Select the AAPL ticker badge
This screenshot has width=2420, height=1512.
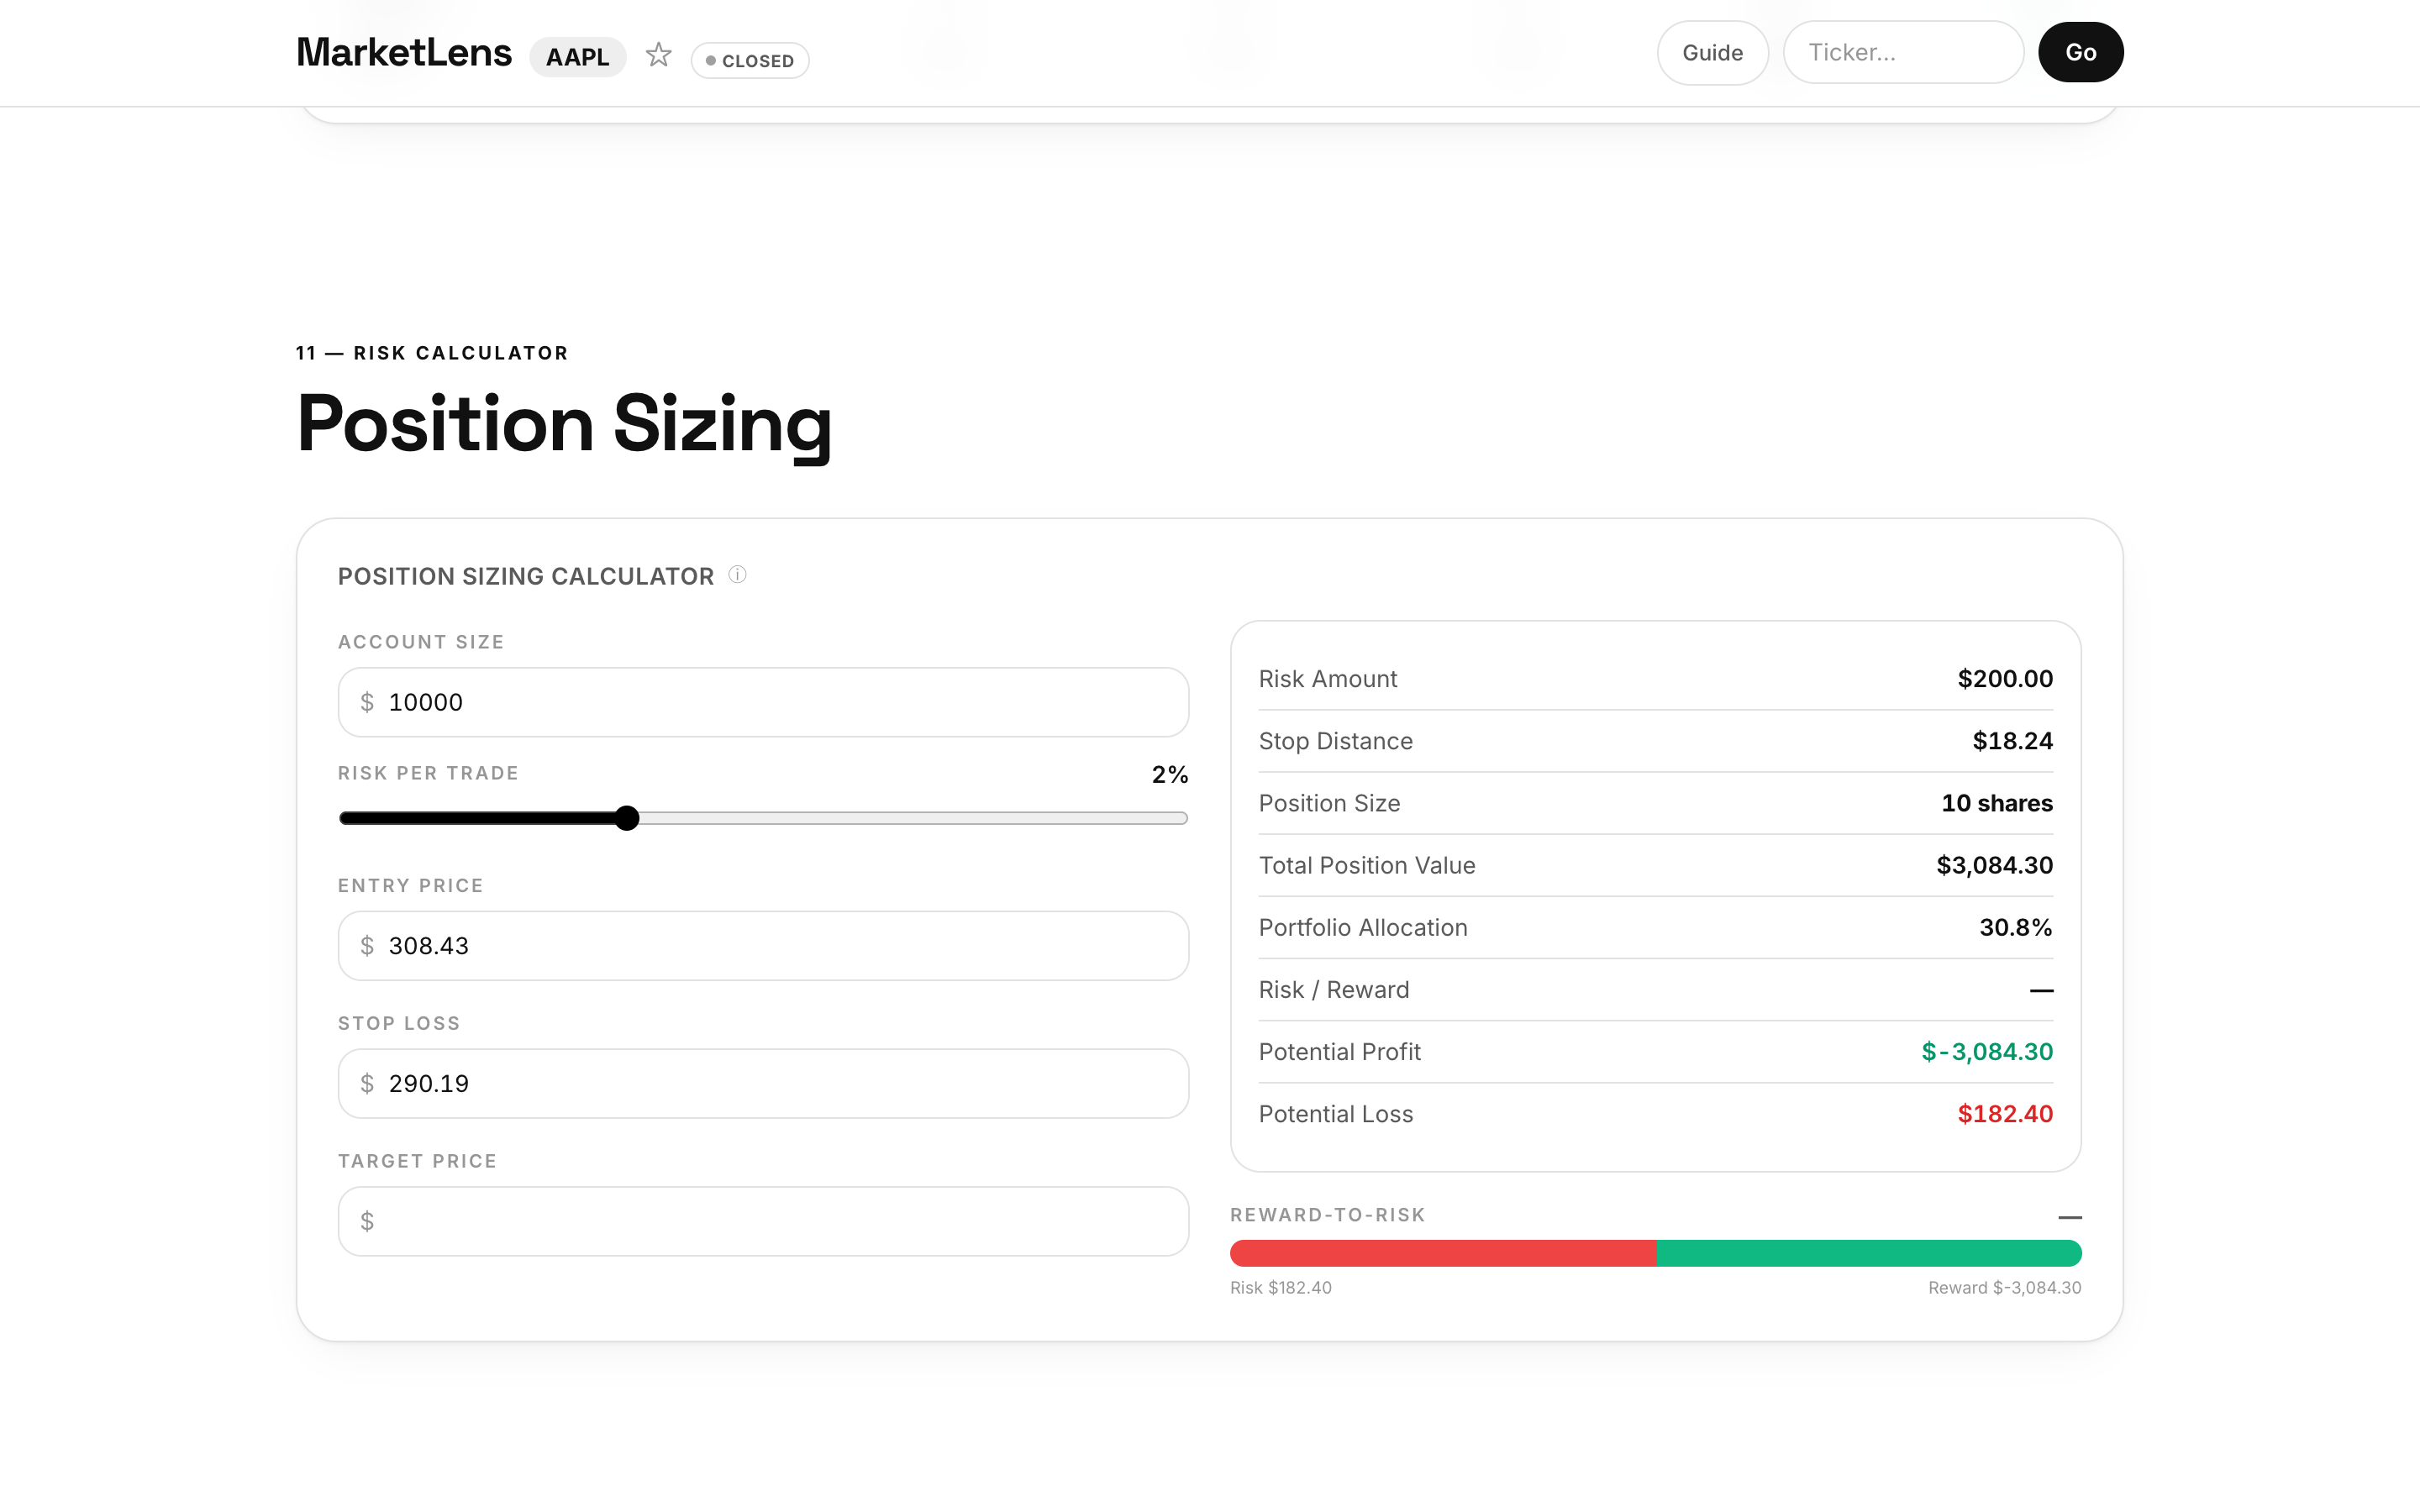[x=578, y=57]
